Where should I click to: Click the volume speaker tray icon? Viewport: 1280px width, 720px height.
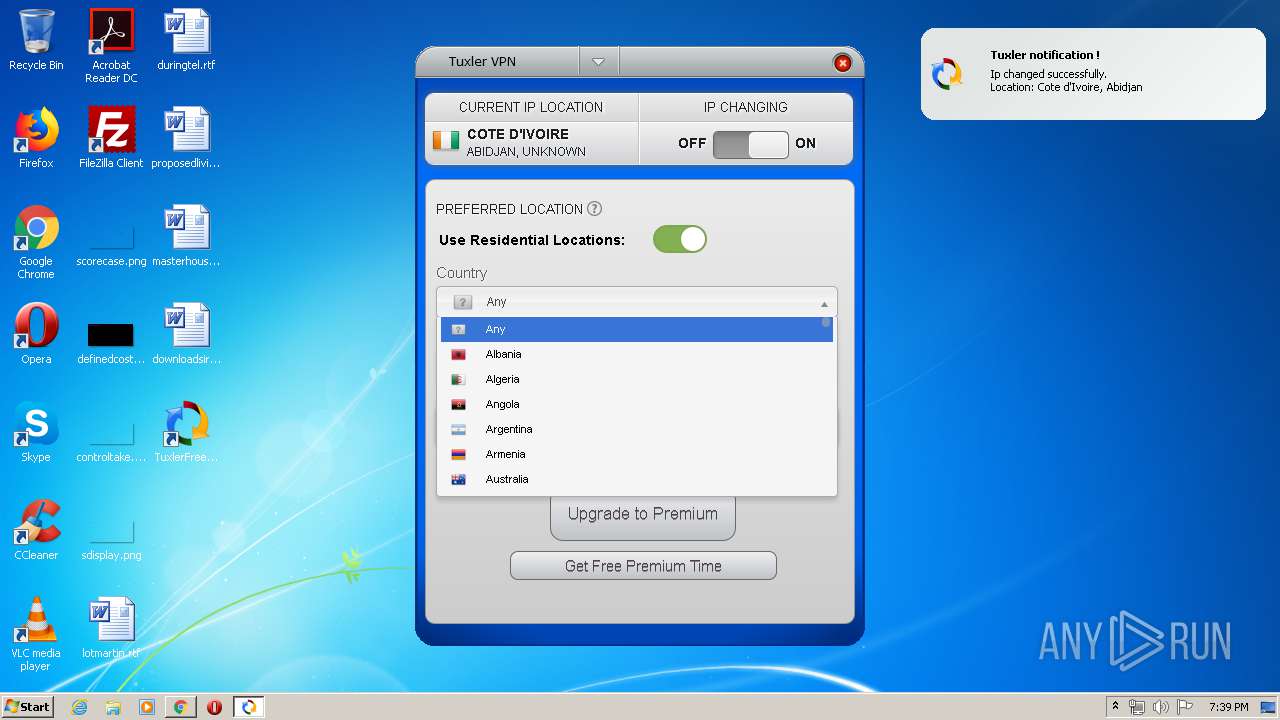(x=1161, y=707)
